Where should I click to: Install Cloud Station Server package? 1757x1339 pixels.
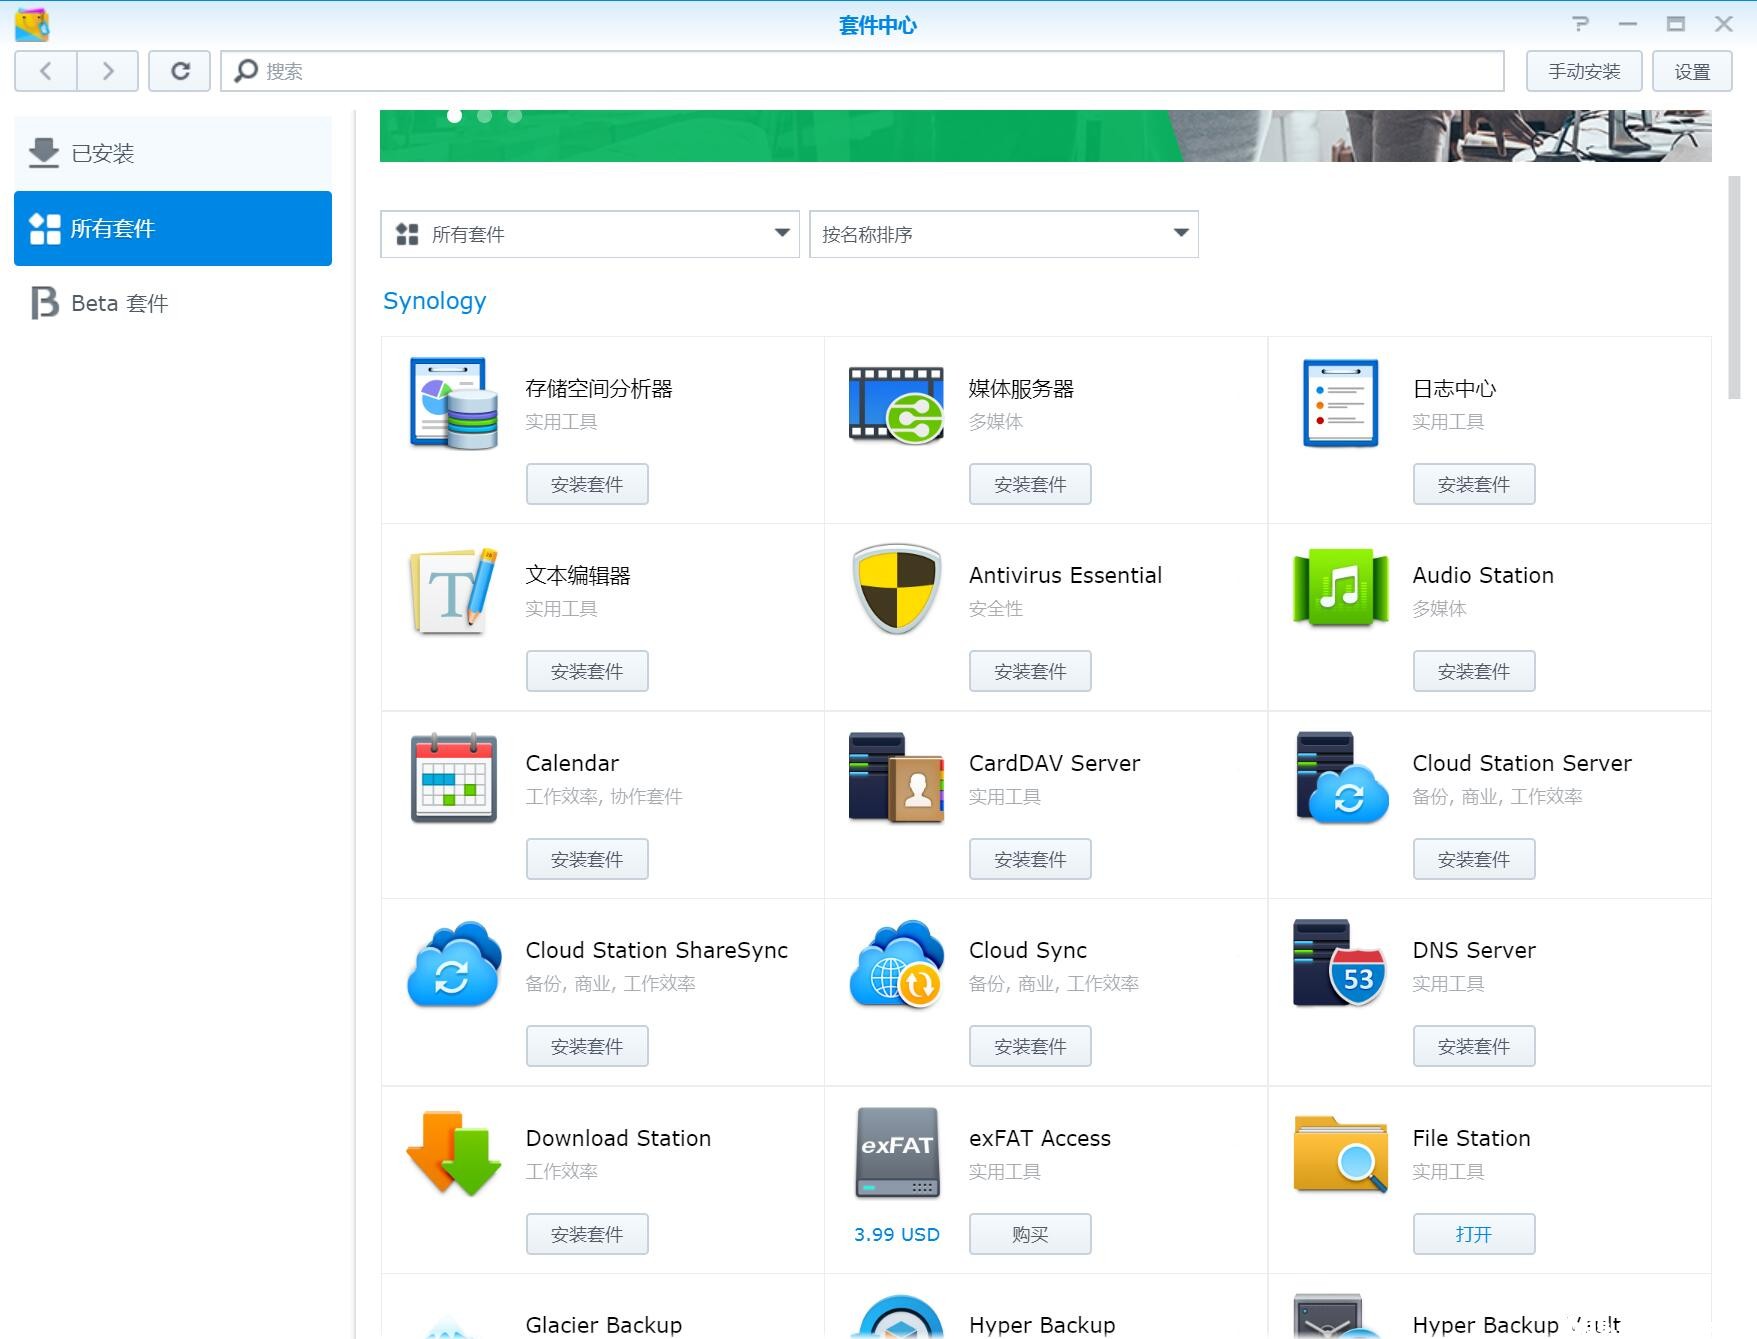click(x=1474, y=859)
